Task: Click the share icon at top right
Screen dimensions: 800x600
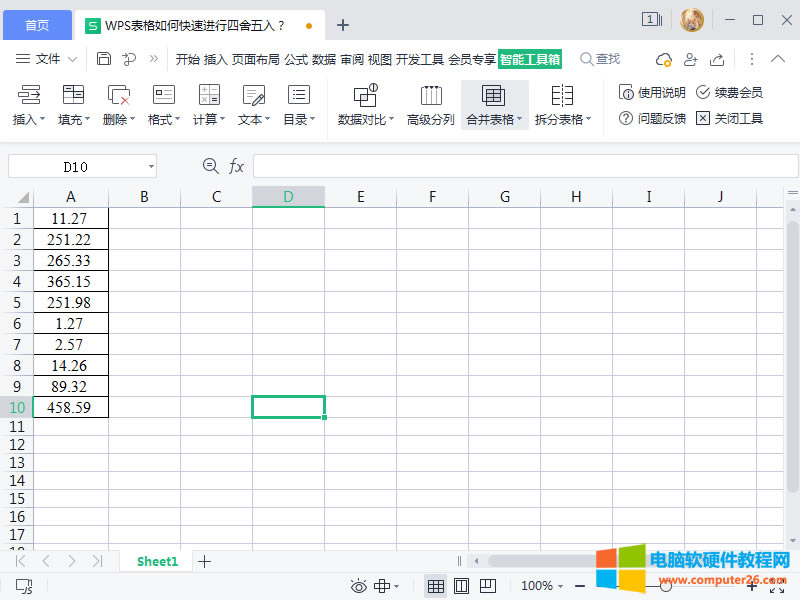Action: coord(716,59)
